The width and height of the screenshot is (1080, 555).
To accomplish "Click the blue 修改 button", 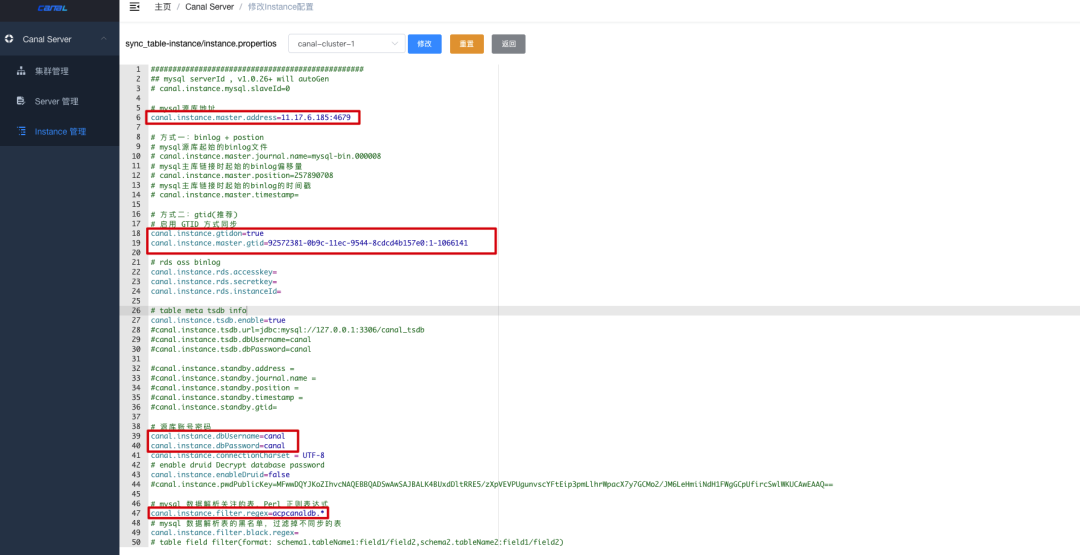I will (424, 44).
